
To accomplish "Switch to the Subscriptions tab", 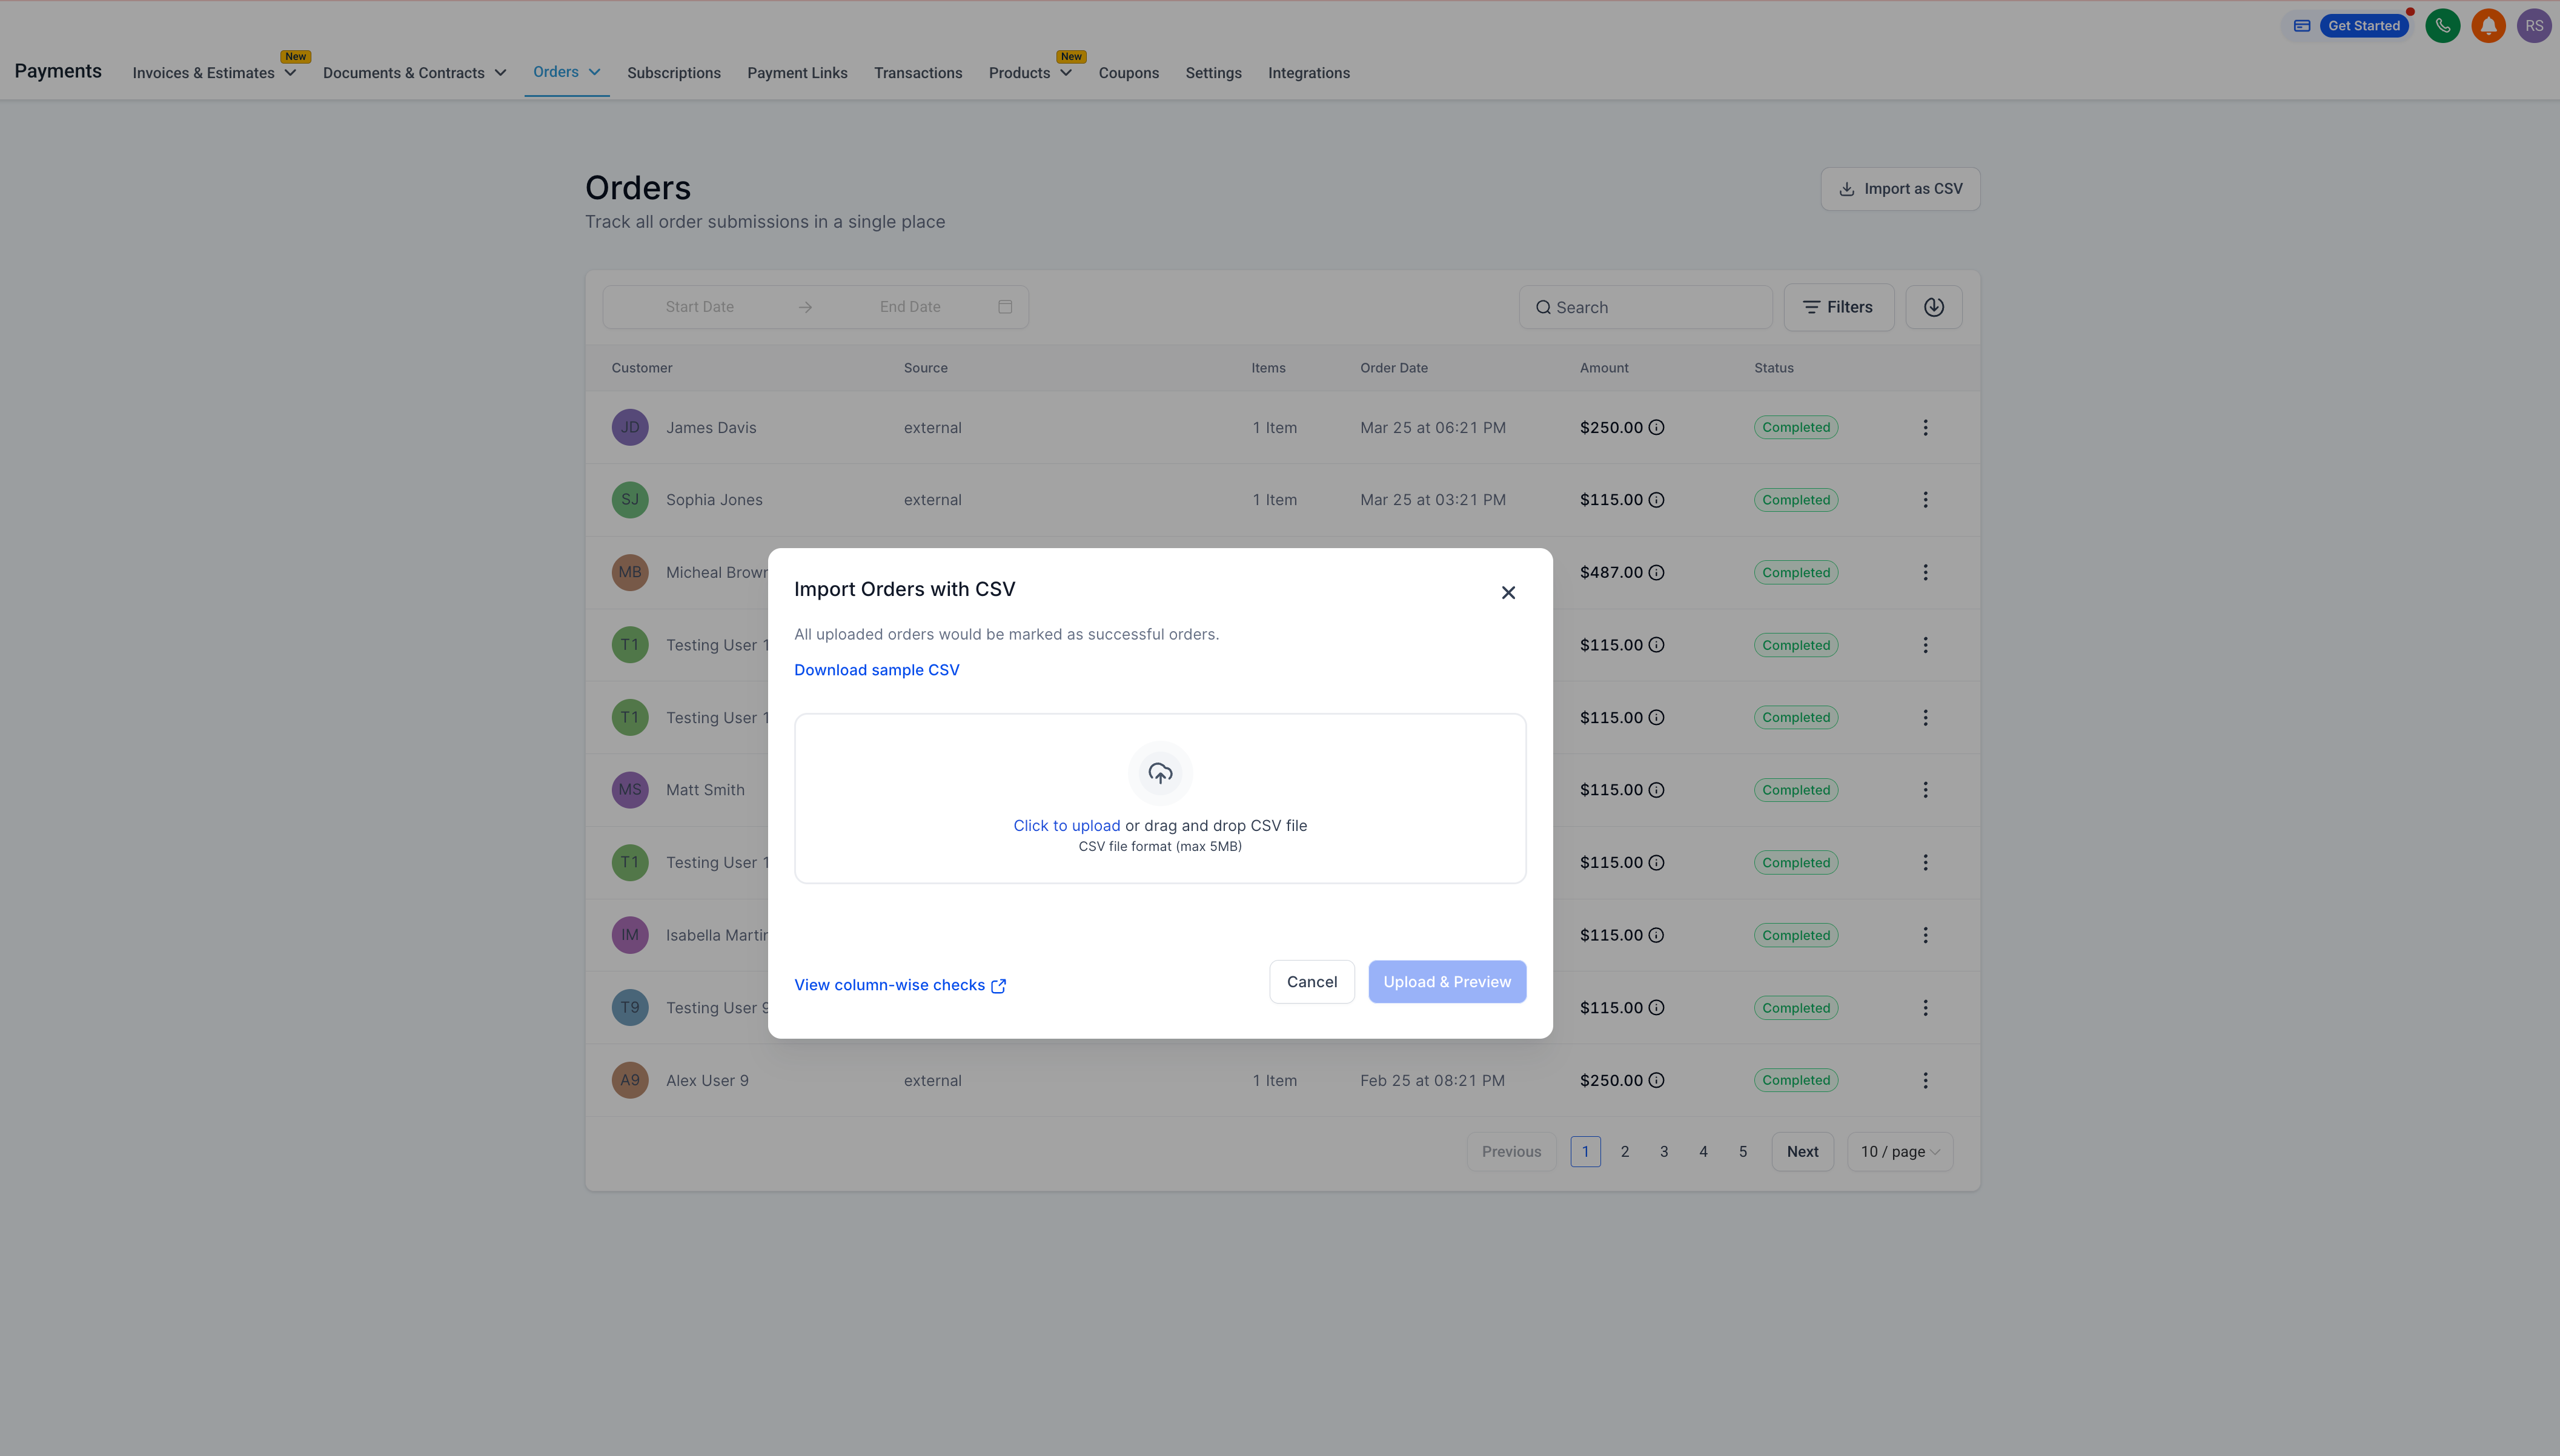I will pyautogui.click(x=673, y=73).
